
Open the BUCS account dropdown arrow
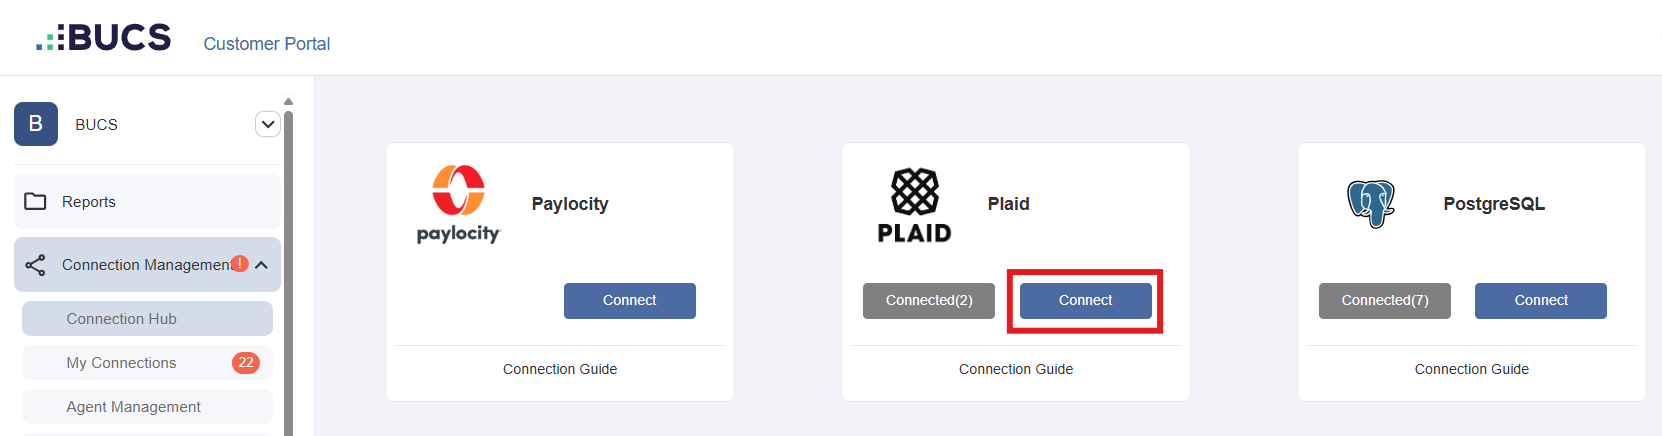(x=268, y=124)
